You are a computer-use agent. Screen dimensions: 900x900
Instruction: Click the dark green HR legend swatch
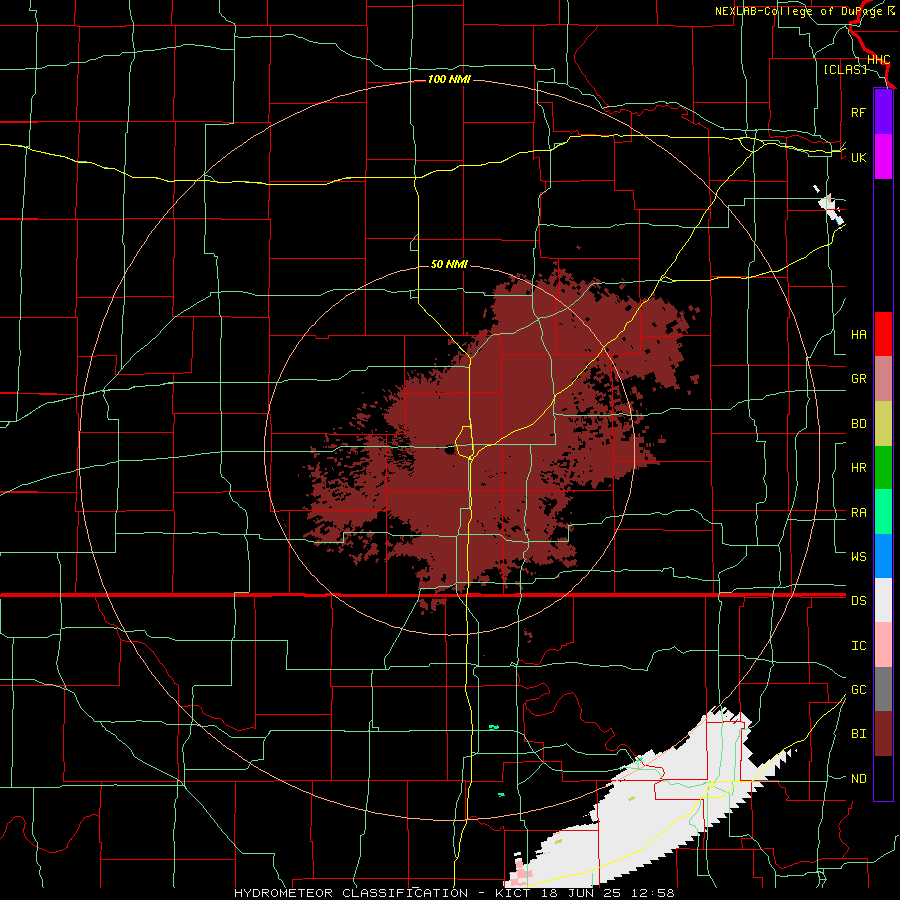pos(883,468)
